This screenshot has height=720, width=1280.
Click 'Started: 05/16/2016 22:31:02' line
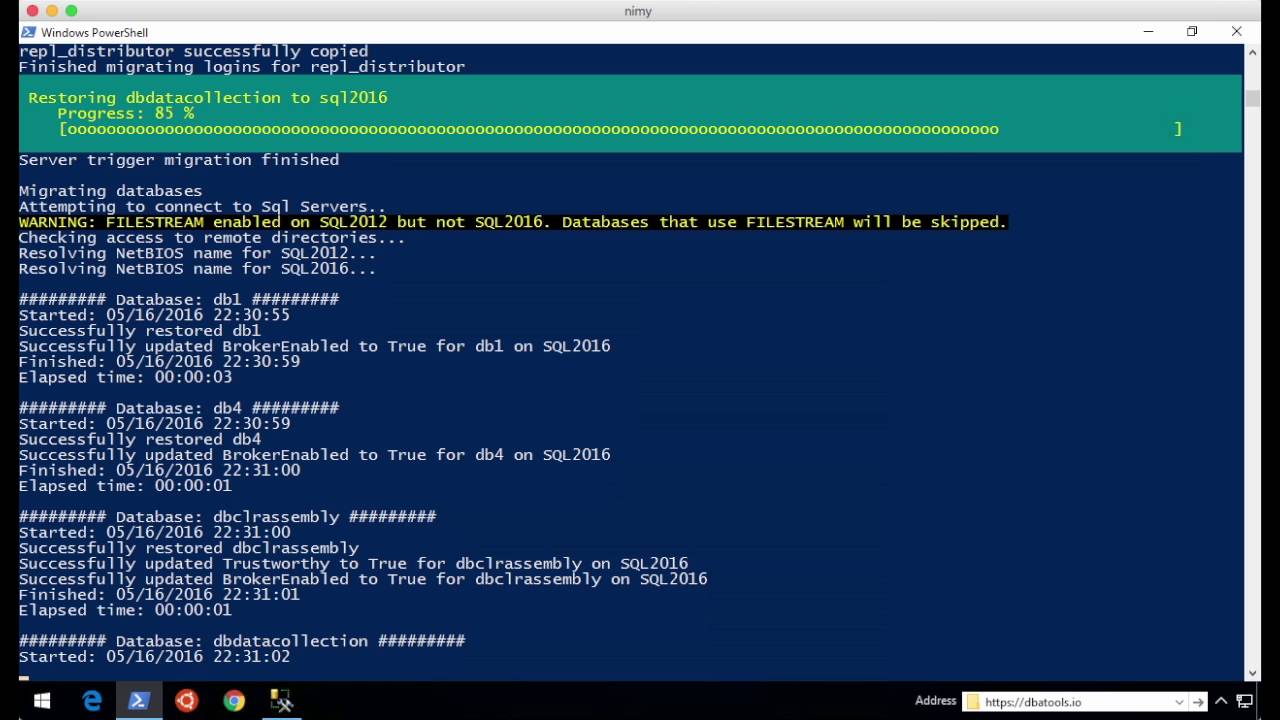coord(154,657)
